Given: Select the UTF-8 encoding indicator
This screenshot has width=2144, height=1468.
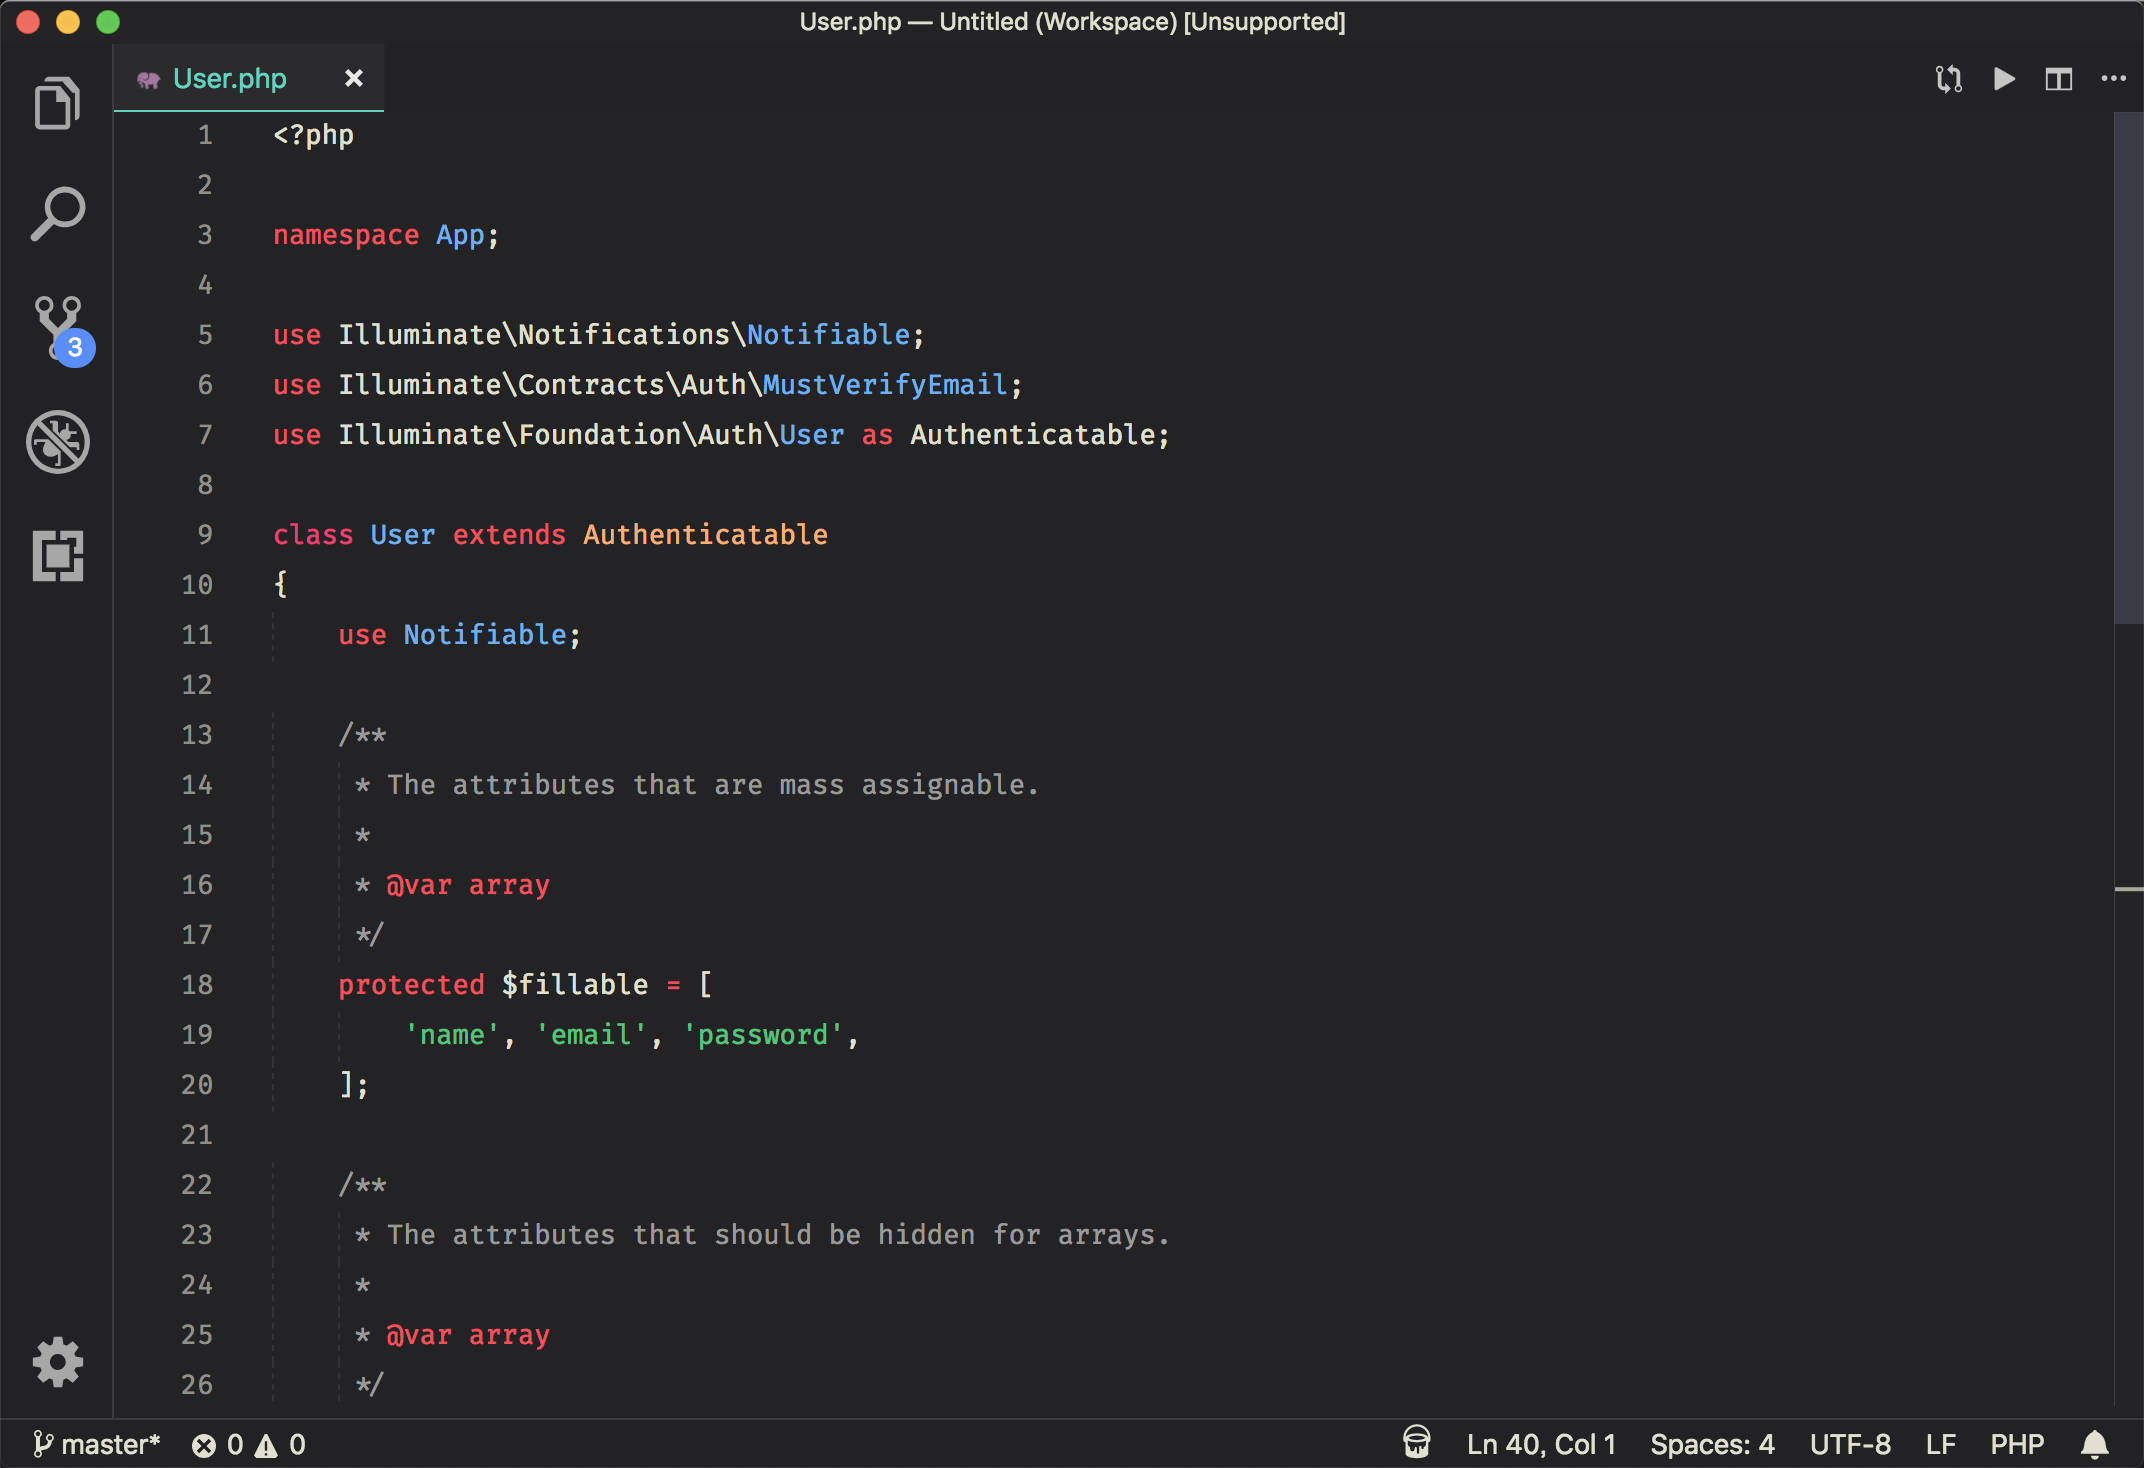Looking at the screenshot, I should click(1849, 1445).
